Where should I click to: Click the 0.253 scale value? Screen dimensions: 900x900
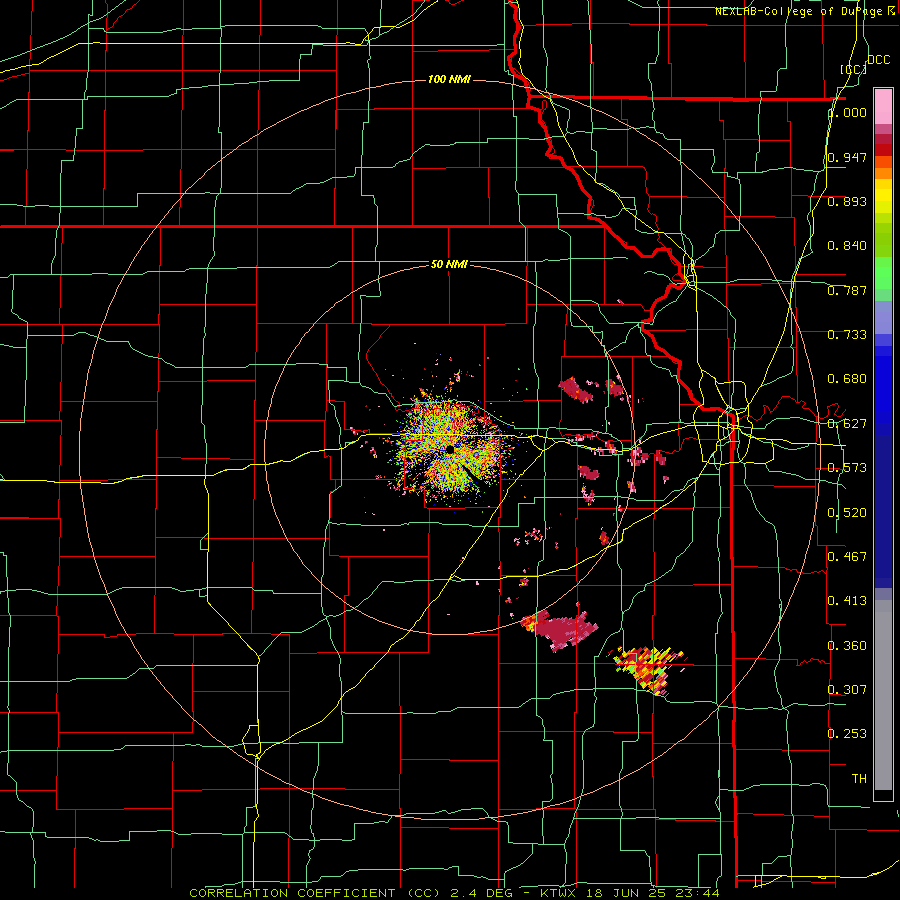click(x=847, y=734)
